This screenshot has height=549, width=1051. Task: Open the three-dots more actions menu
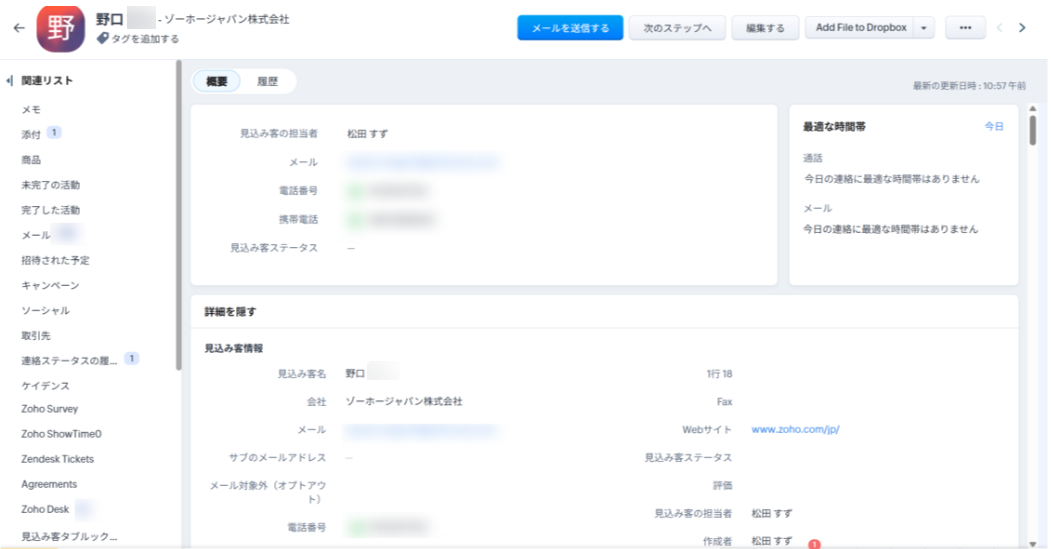pos(965,28)
